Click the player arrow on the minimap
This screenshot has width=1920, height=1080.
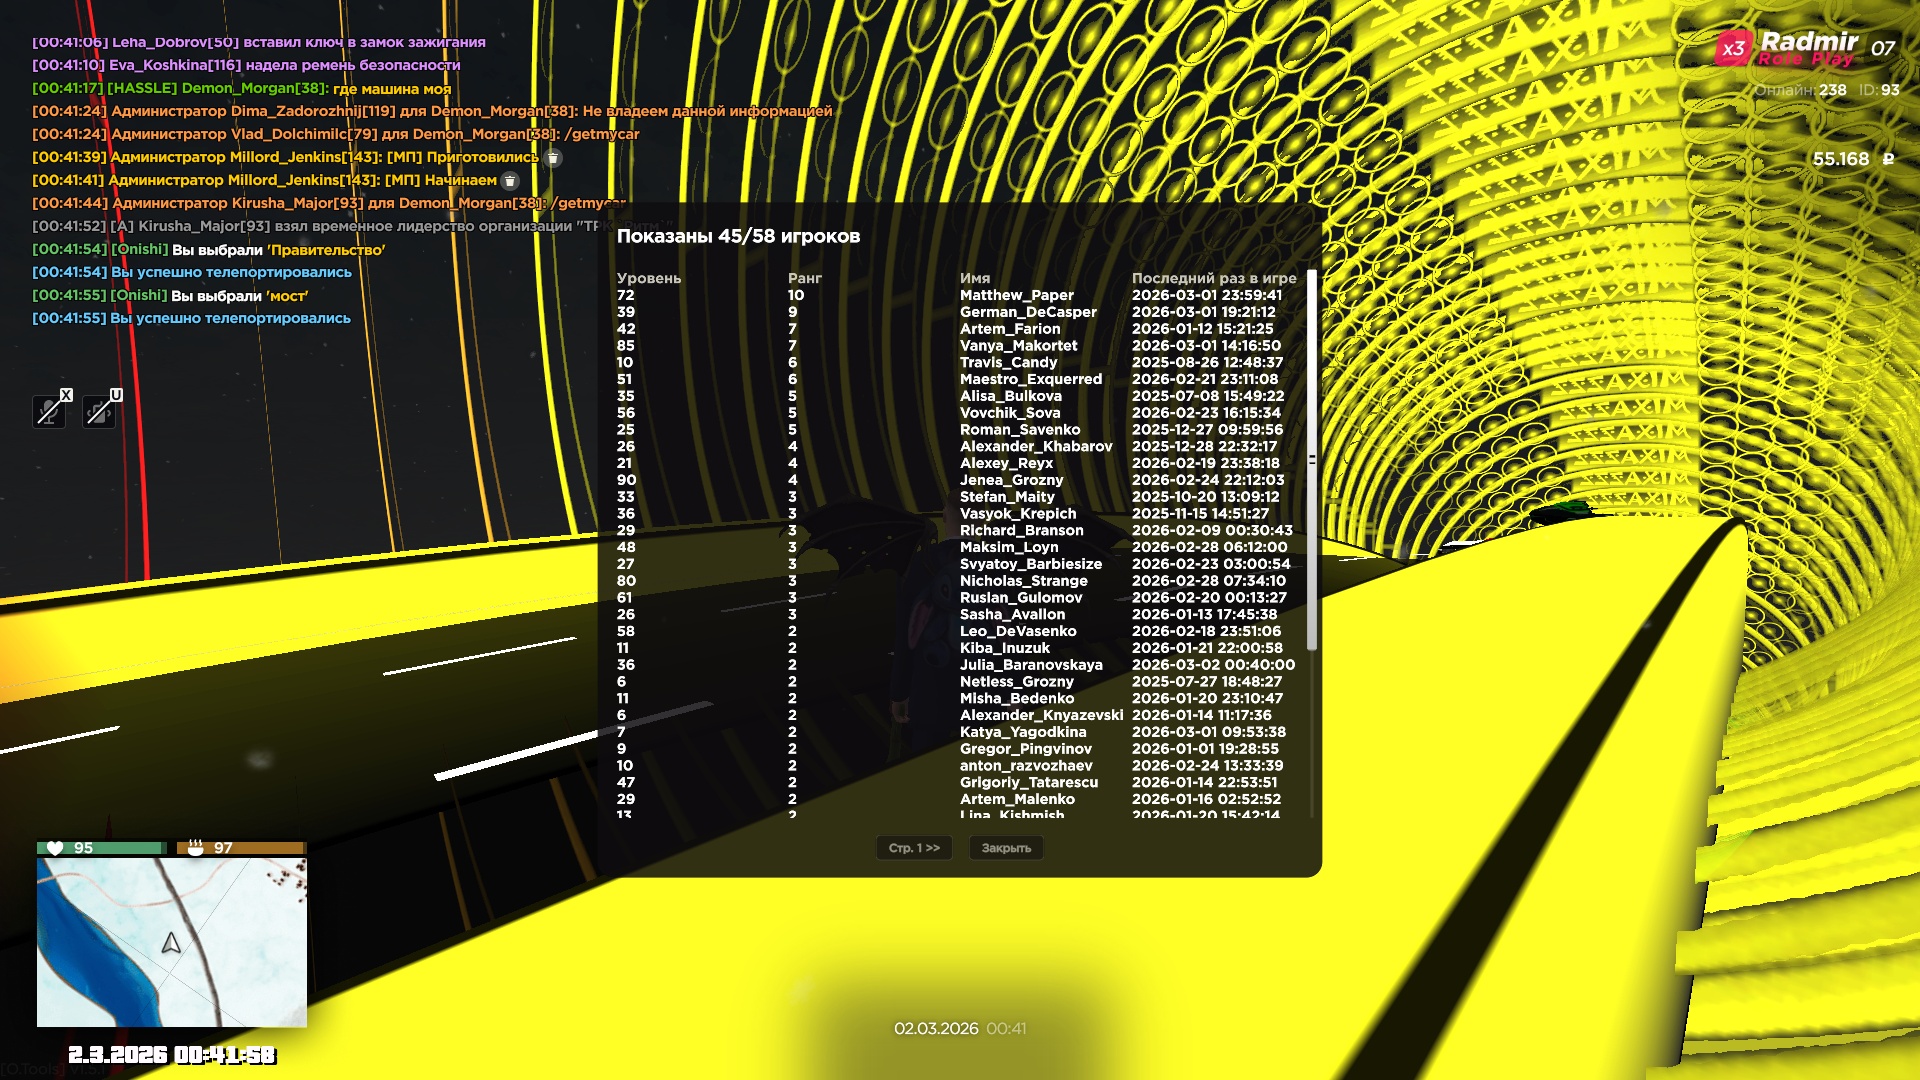tap(171, 943)
